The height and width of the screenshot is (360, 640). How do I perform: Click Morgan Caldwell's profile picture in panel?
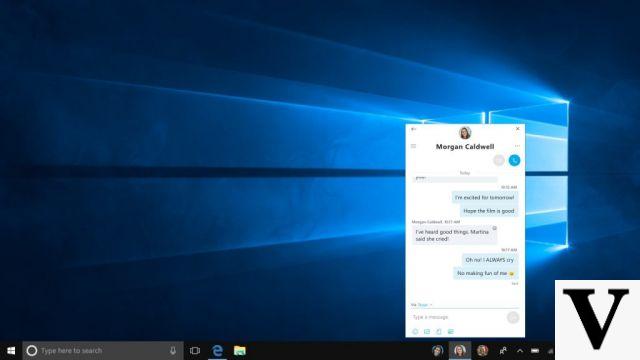[x=465, y=133]
